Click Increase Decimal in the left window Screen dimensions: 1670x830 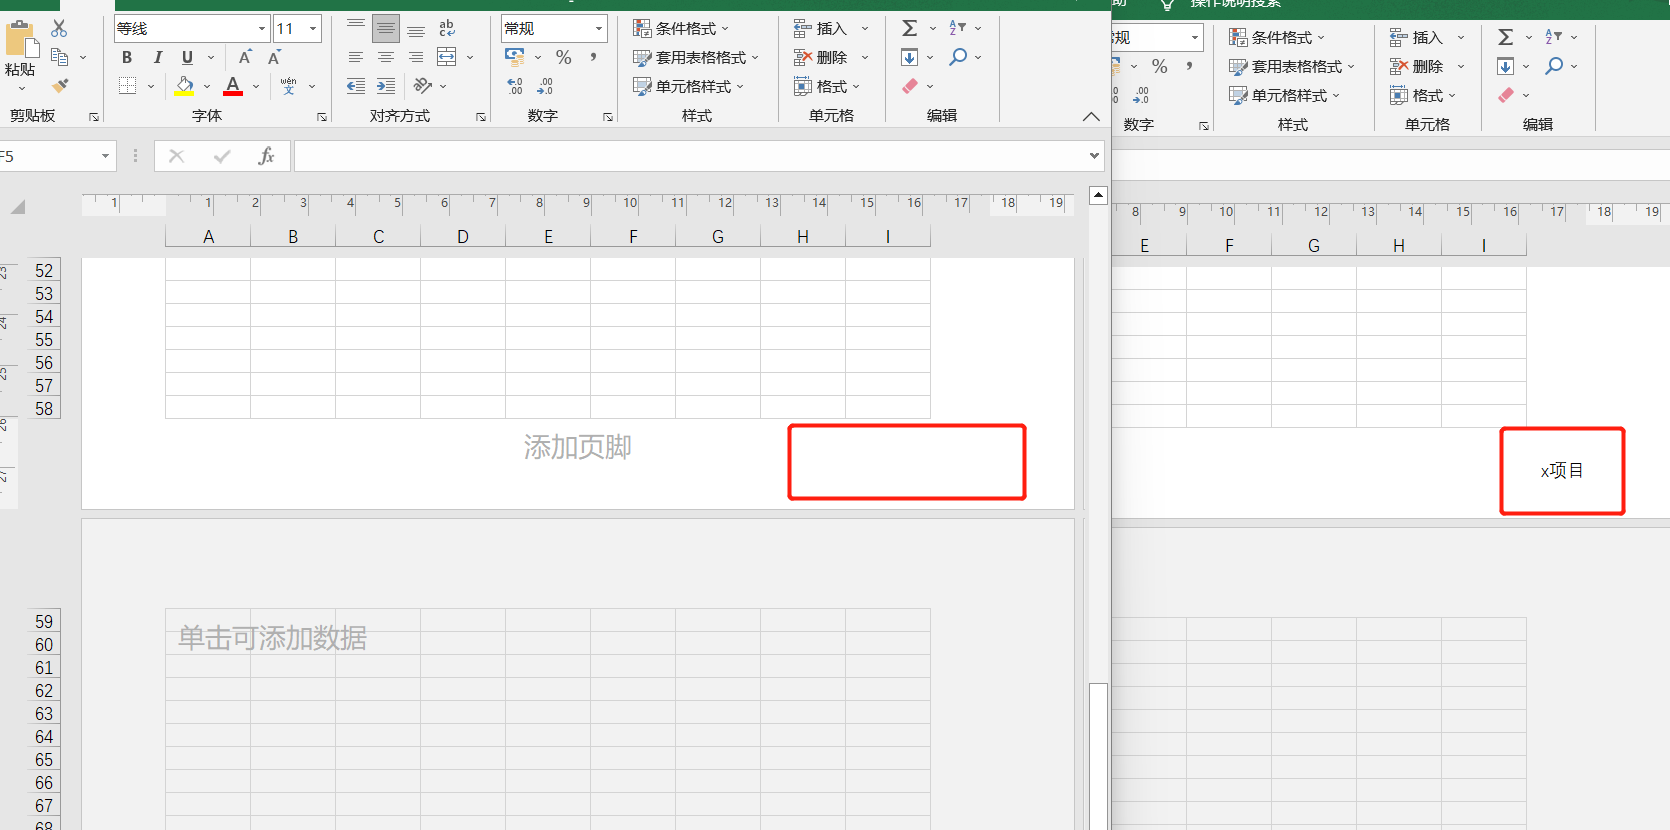pos(515,86)
